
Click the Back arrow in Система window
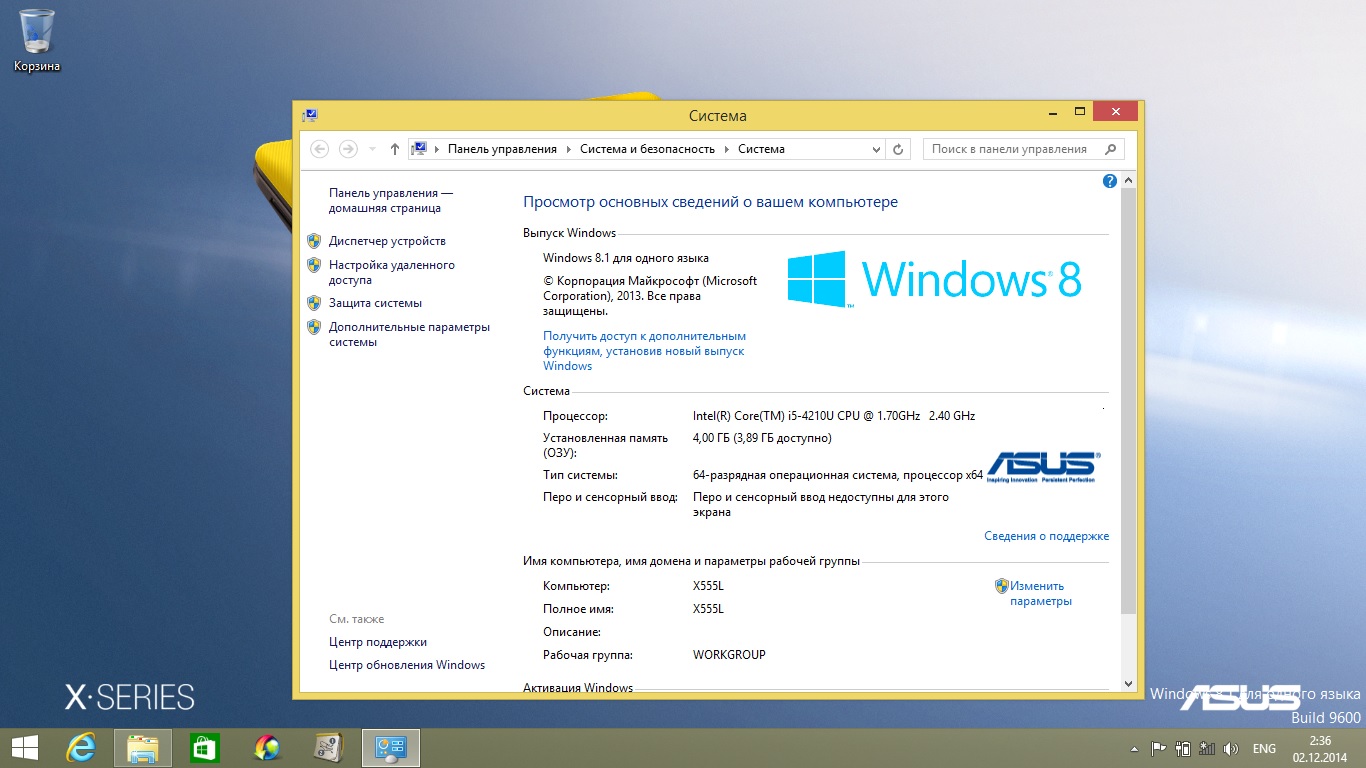320,149
